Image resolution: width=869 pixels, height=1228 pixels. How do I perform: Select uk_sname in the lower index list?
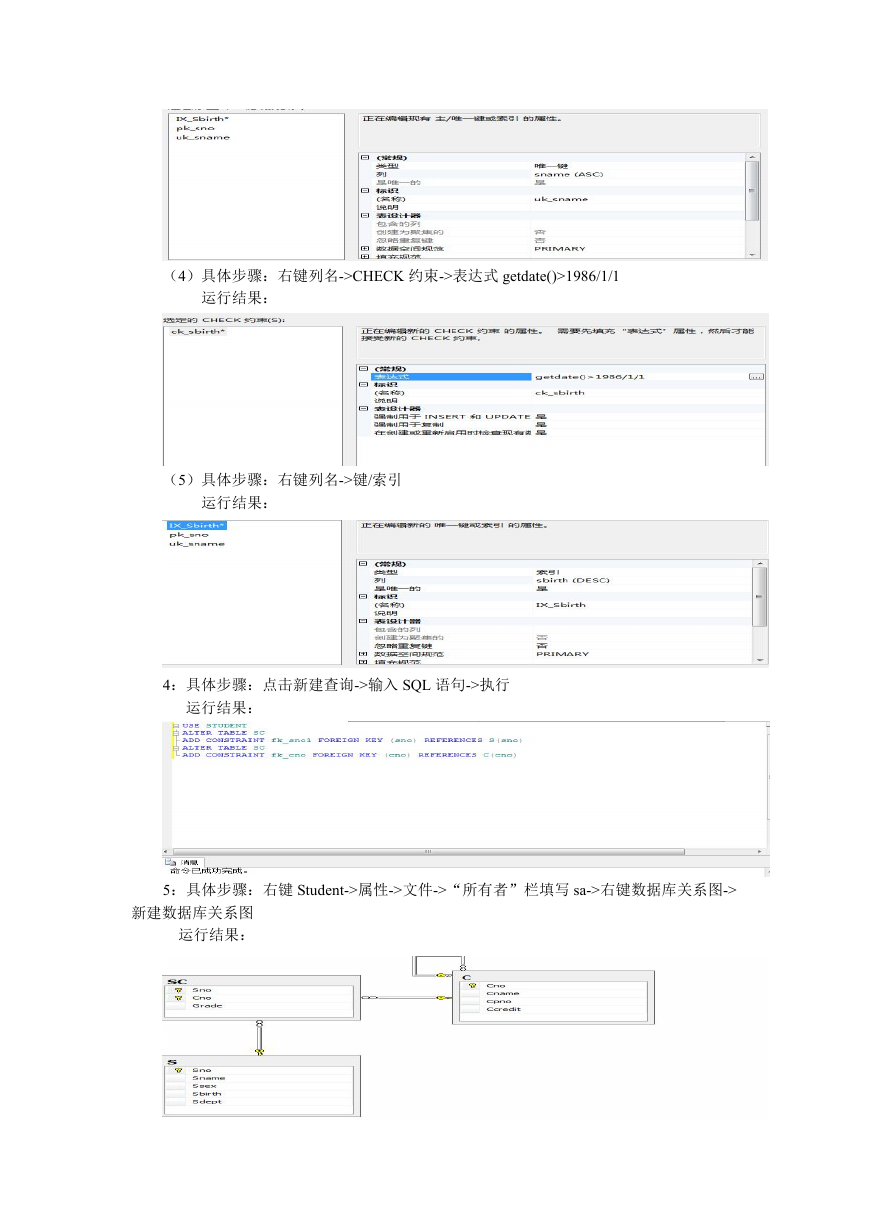[197, 543]
